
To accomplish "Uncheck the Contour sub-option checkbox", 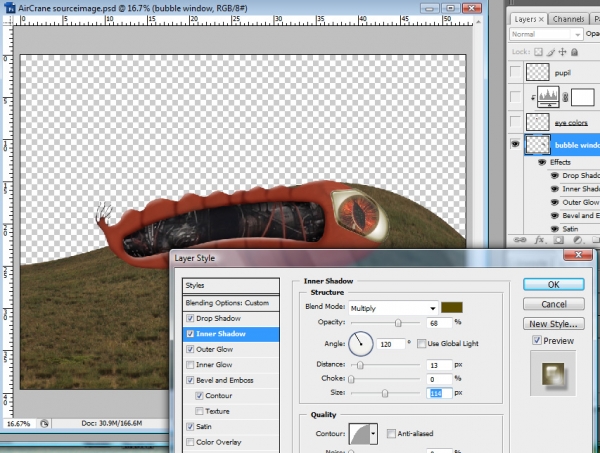I will (199, 396).
